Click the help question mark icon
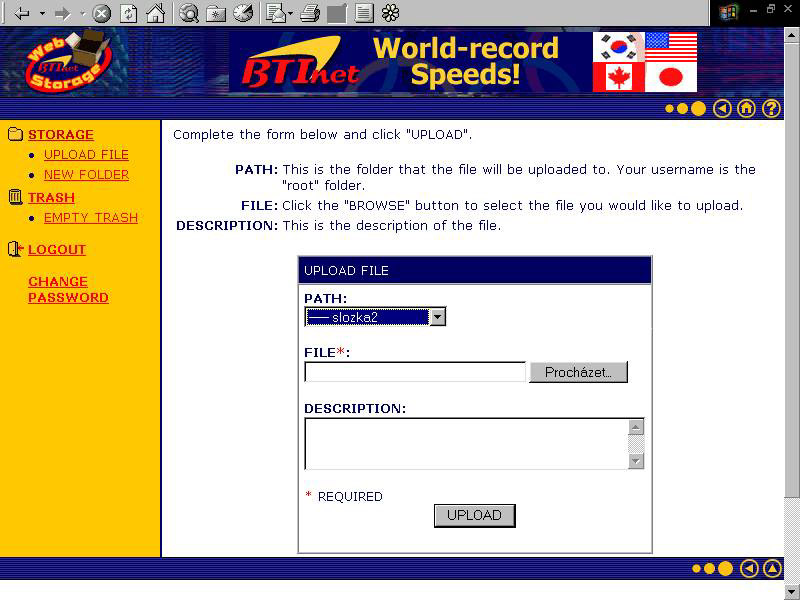Image resolution: width=800 pixels, height=600 pixels. point(771,109)
